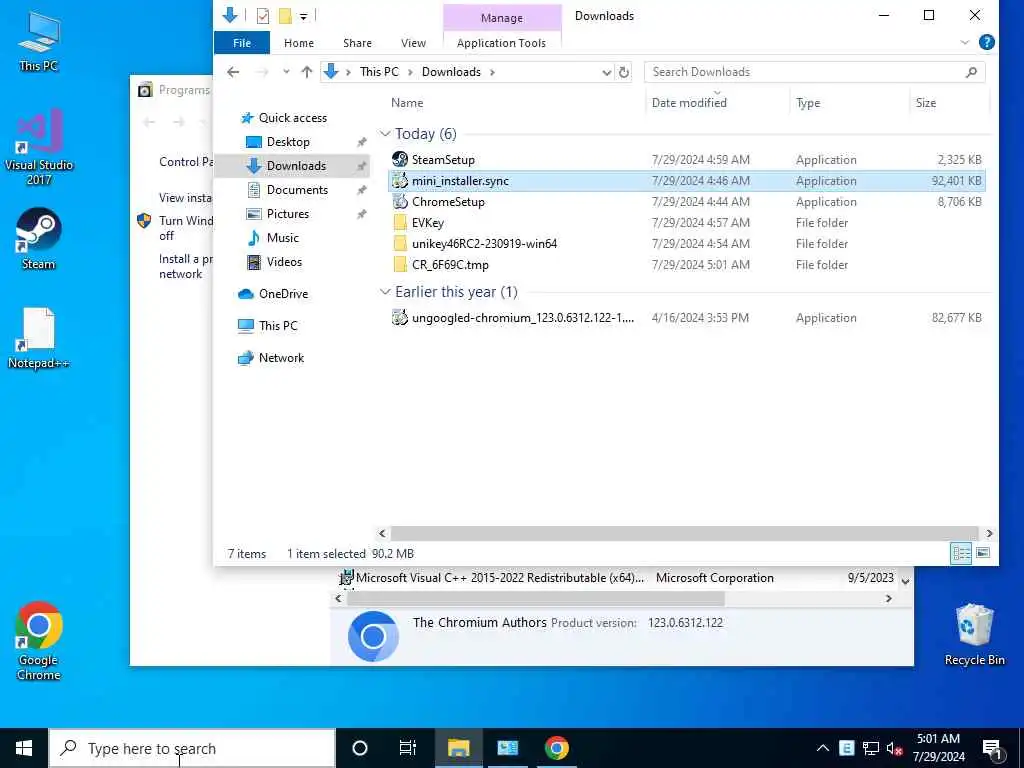The image size is (1024, 768).
Task: Open the This PC desktop icon
Action: click(39, 40)
